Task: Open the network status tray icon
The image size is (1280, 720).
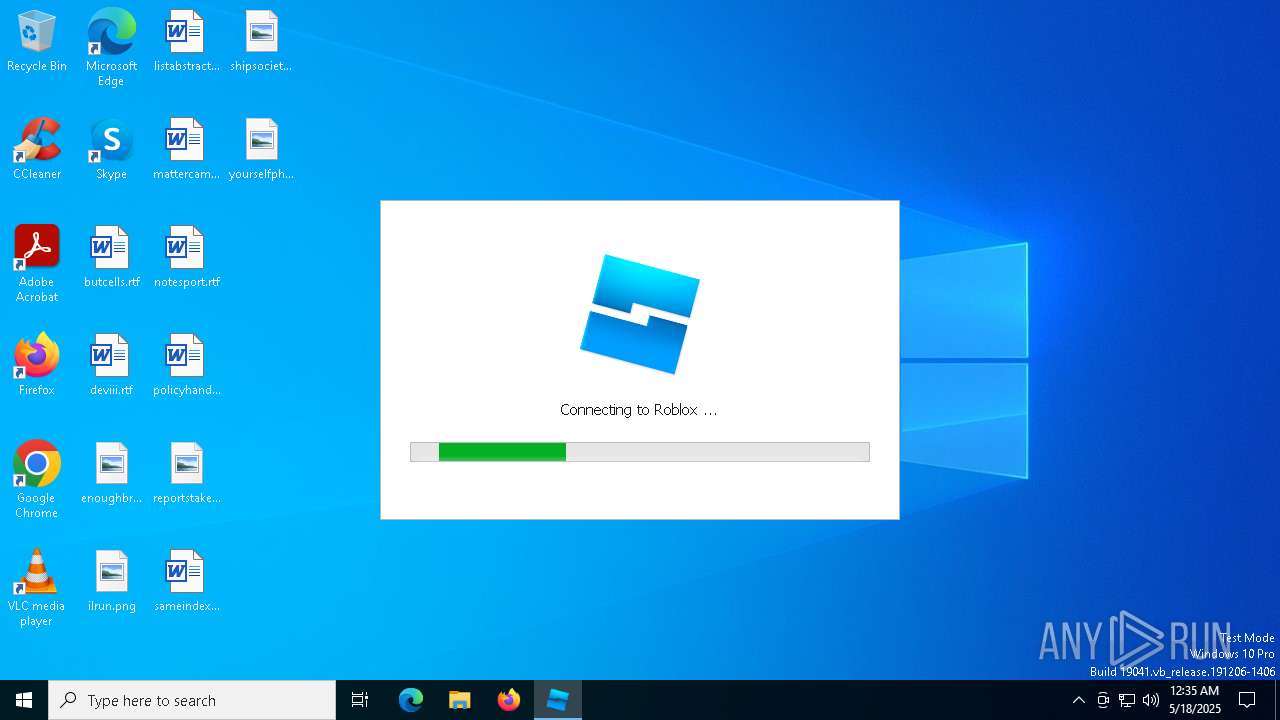Action: [1127, 700]
